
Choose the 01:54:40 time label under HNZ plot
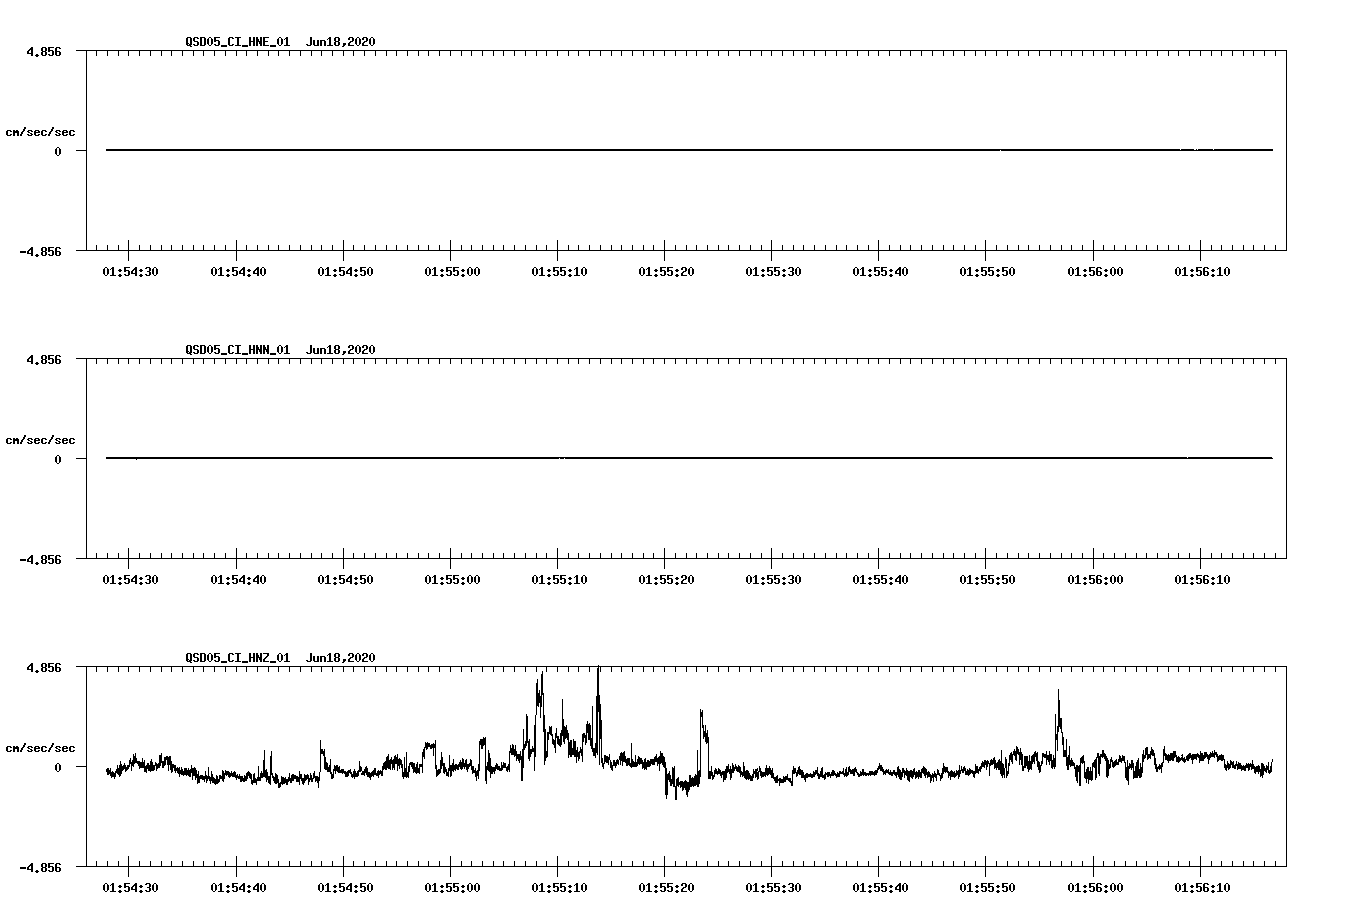click(x=238, y=888)
